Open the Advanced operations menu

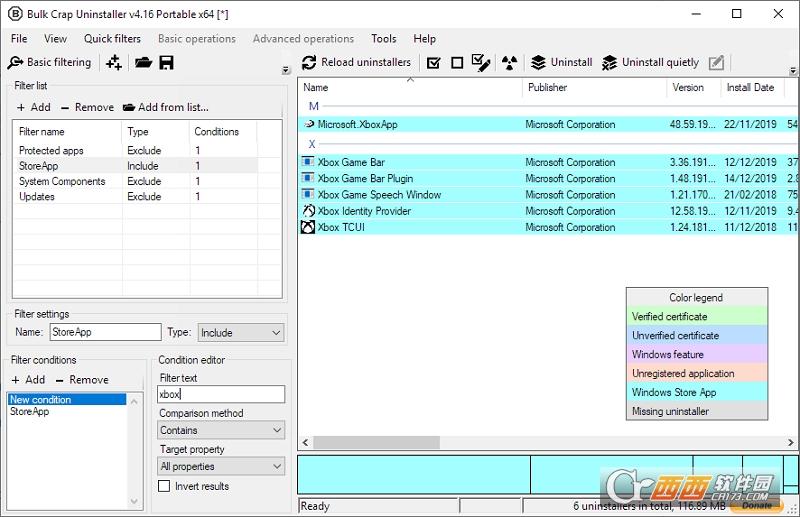click(x=303, y=38)
